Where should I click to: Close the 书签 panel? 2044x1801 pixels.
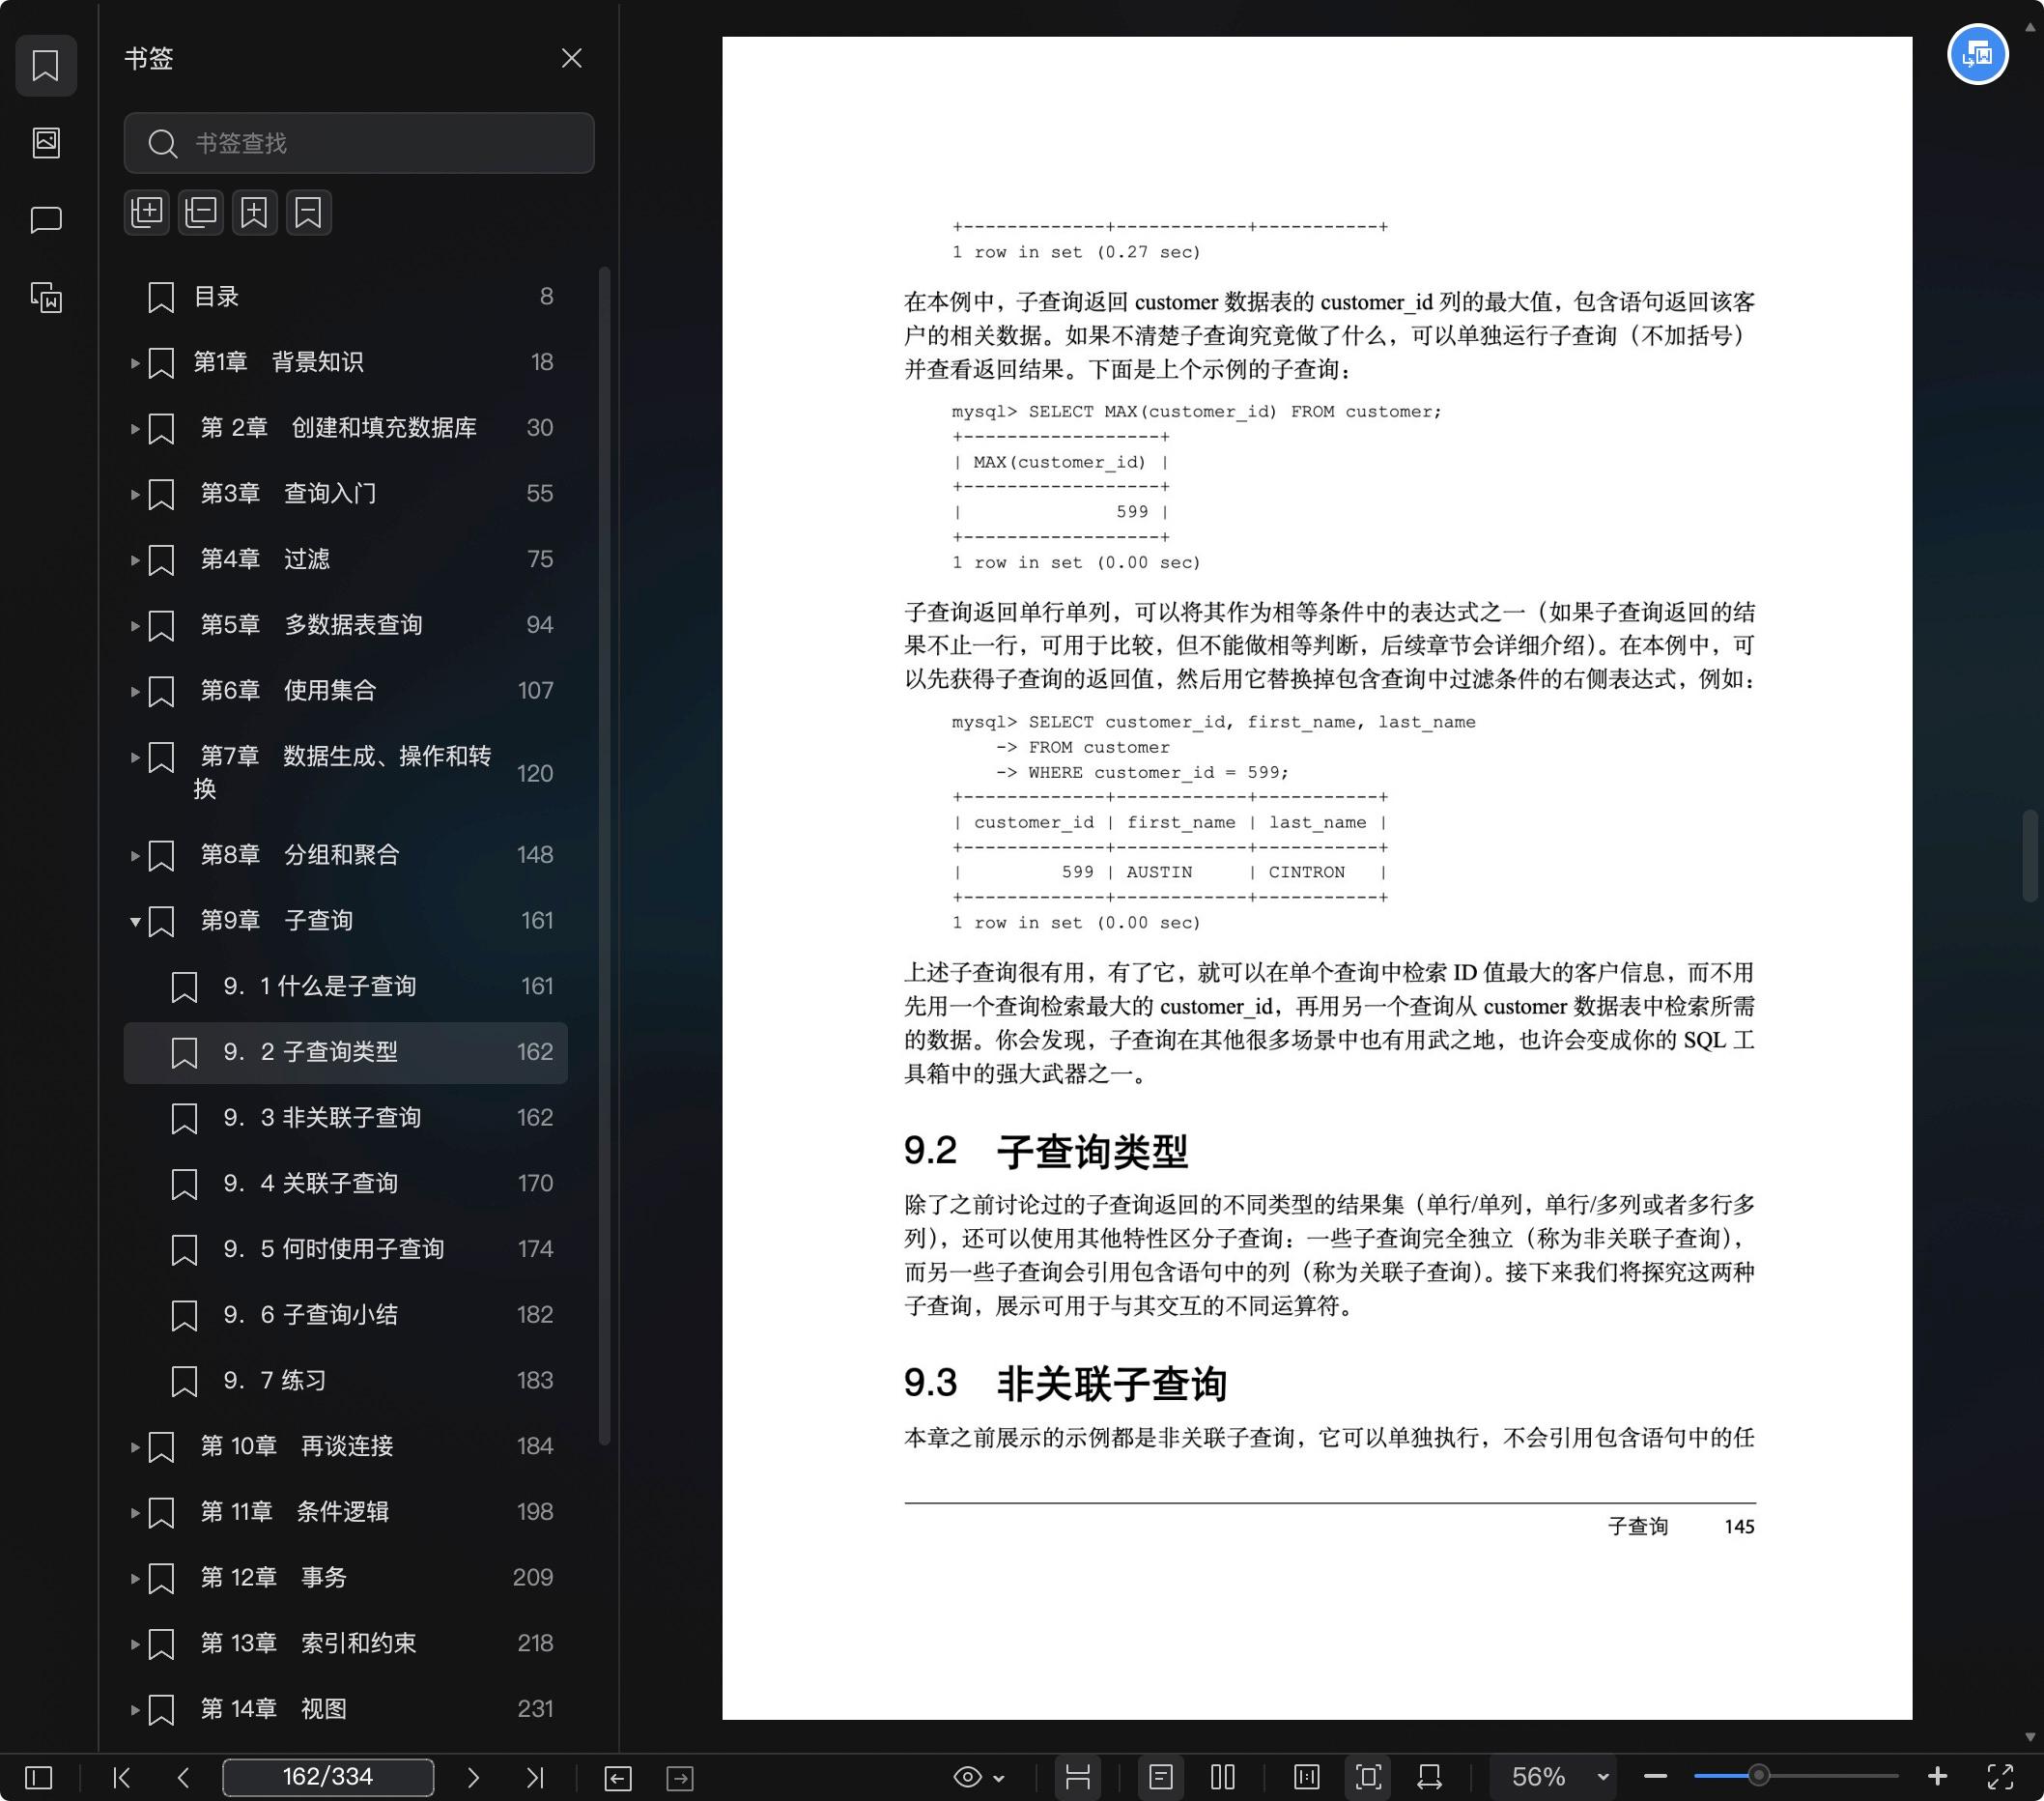pos(571,58)
